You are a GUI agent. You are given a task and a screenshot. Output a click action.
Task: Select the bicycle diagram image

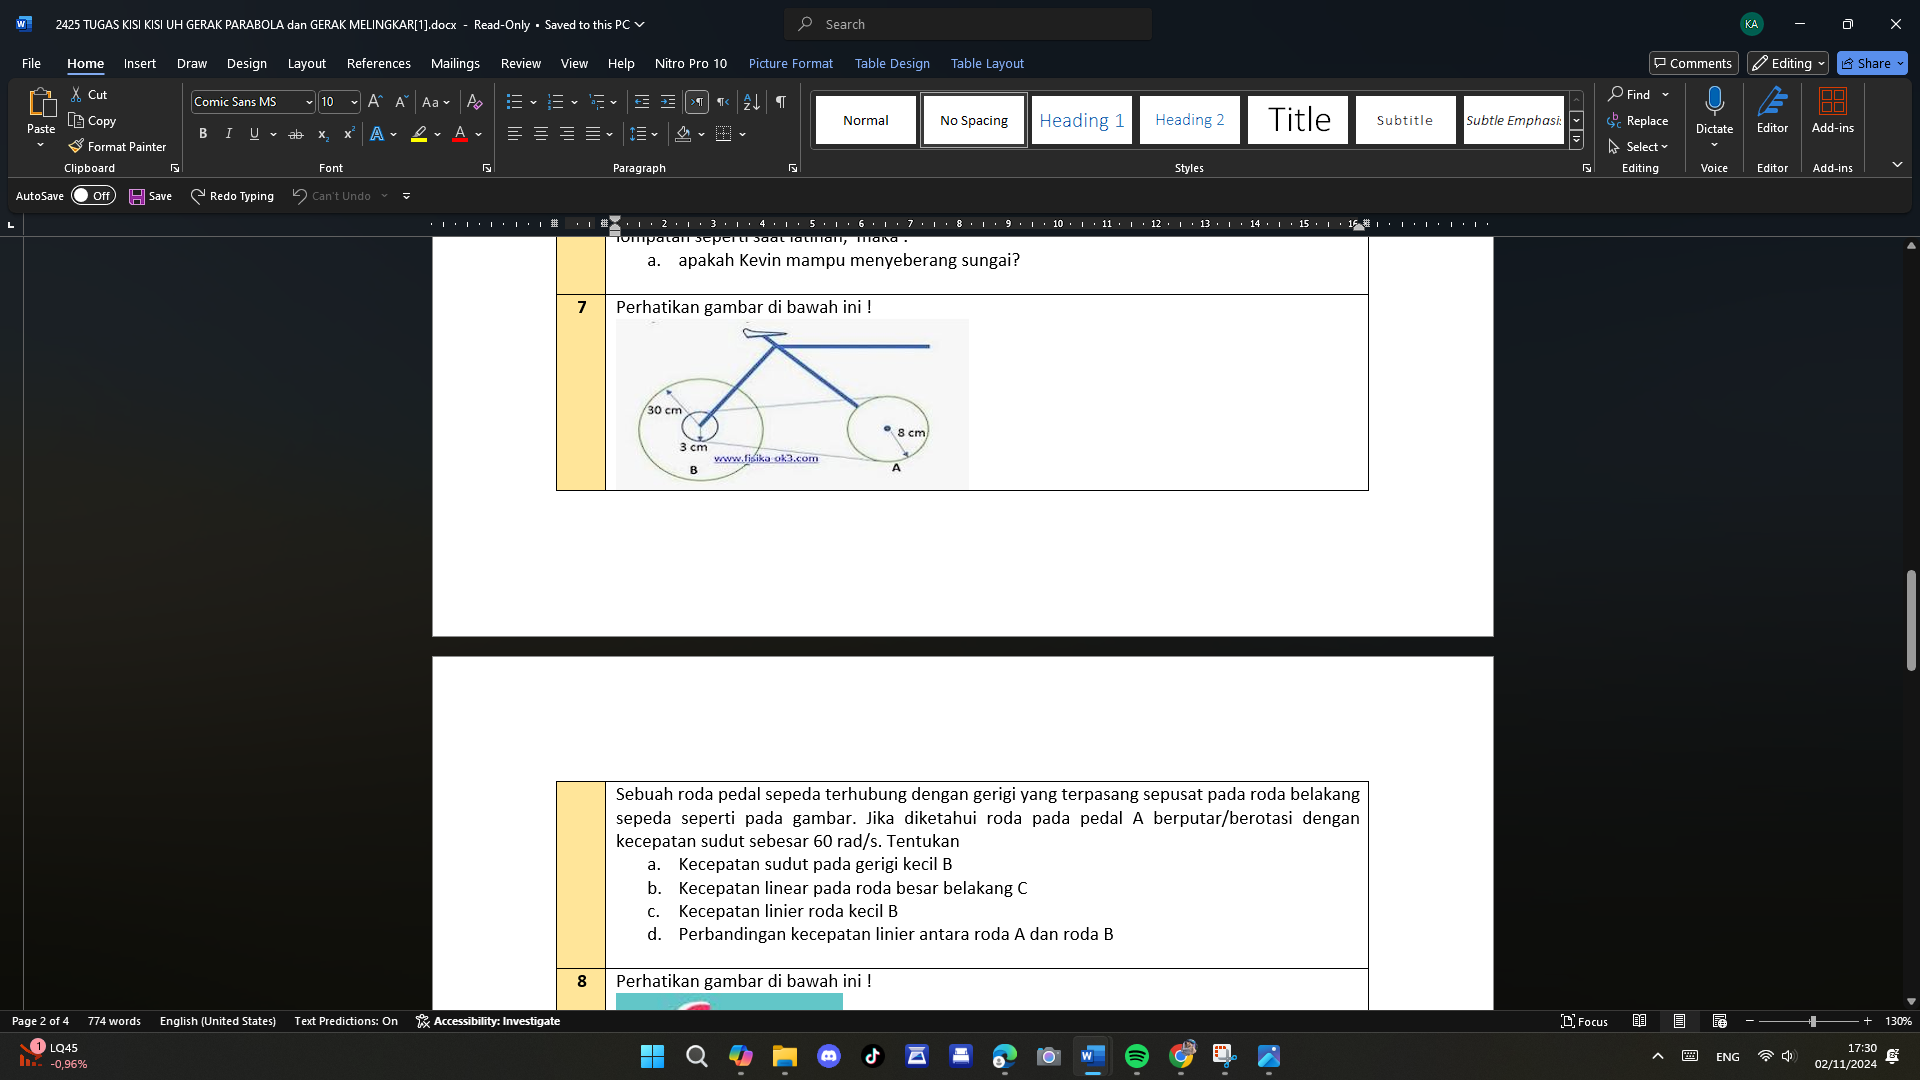(x=792, y=404)
